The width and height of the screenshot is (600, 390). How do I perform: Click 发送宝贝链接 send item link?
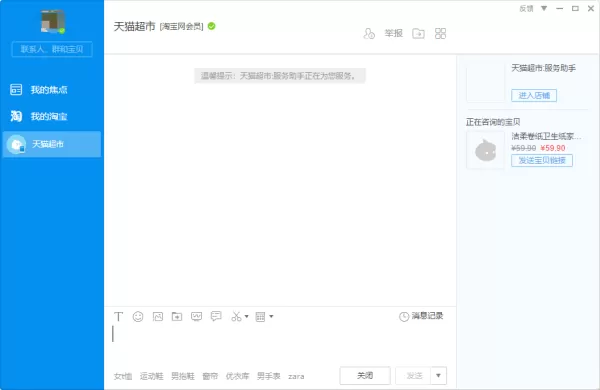click(542, 160)
